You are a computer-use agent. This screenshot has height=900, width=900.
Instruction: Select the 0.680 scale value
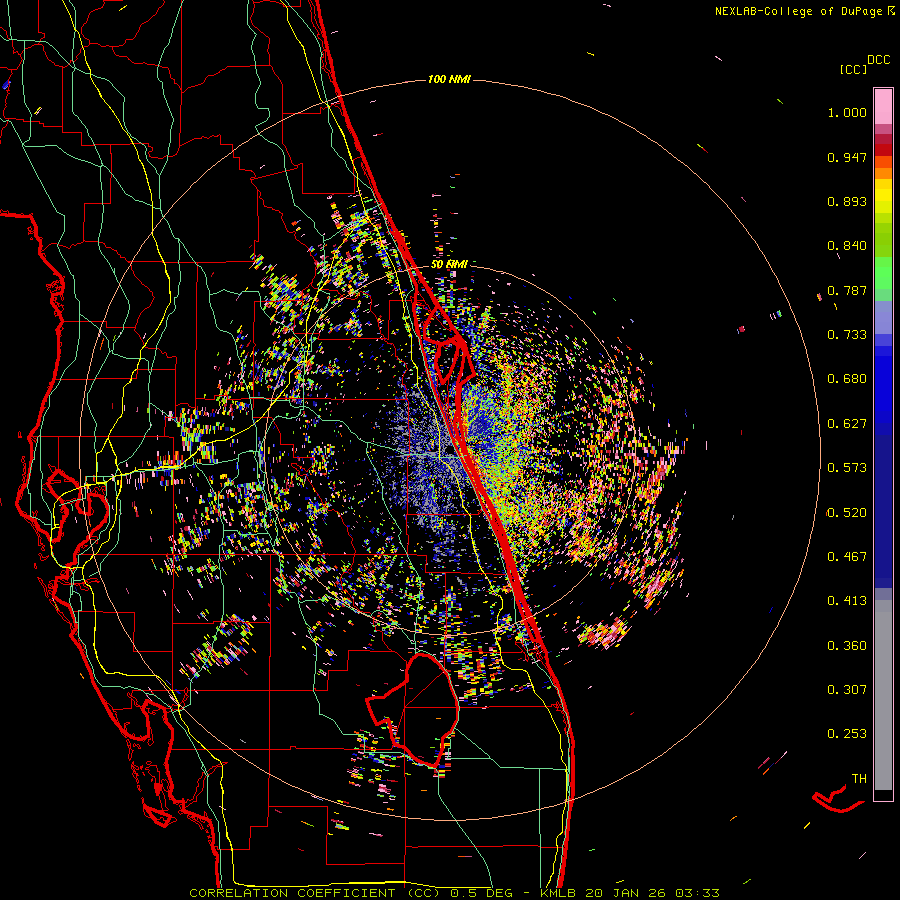[847, 379]
